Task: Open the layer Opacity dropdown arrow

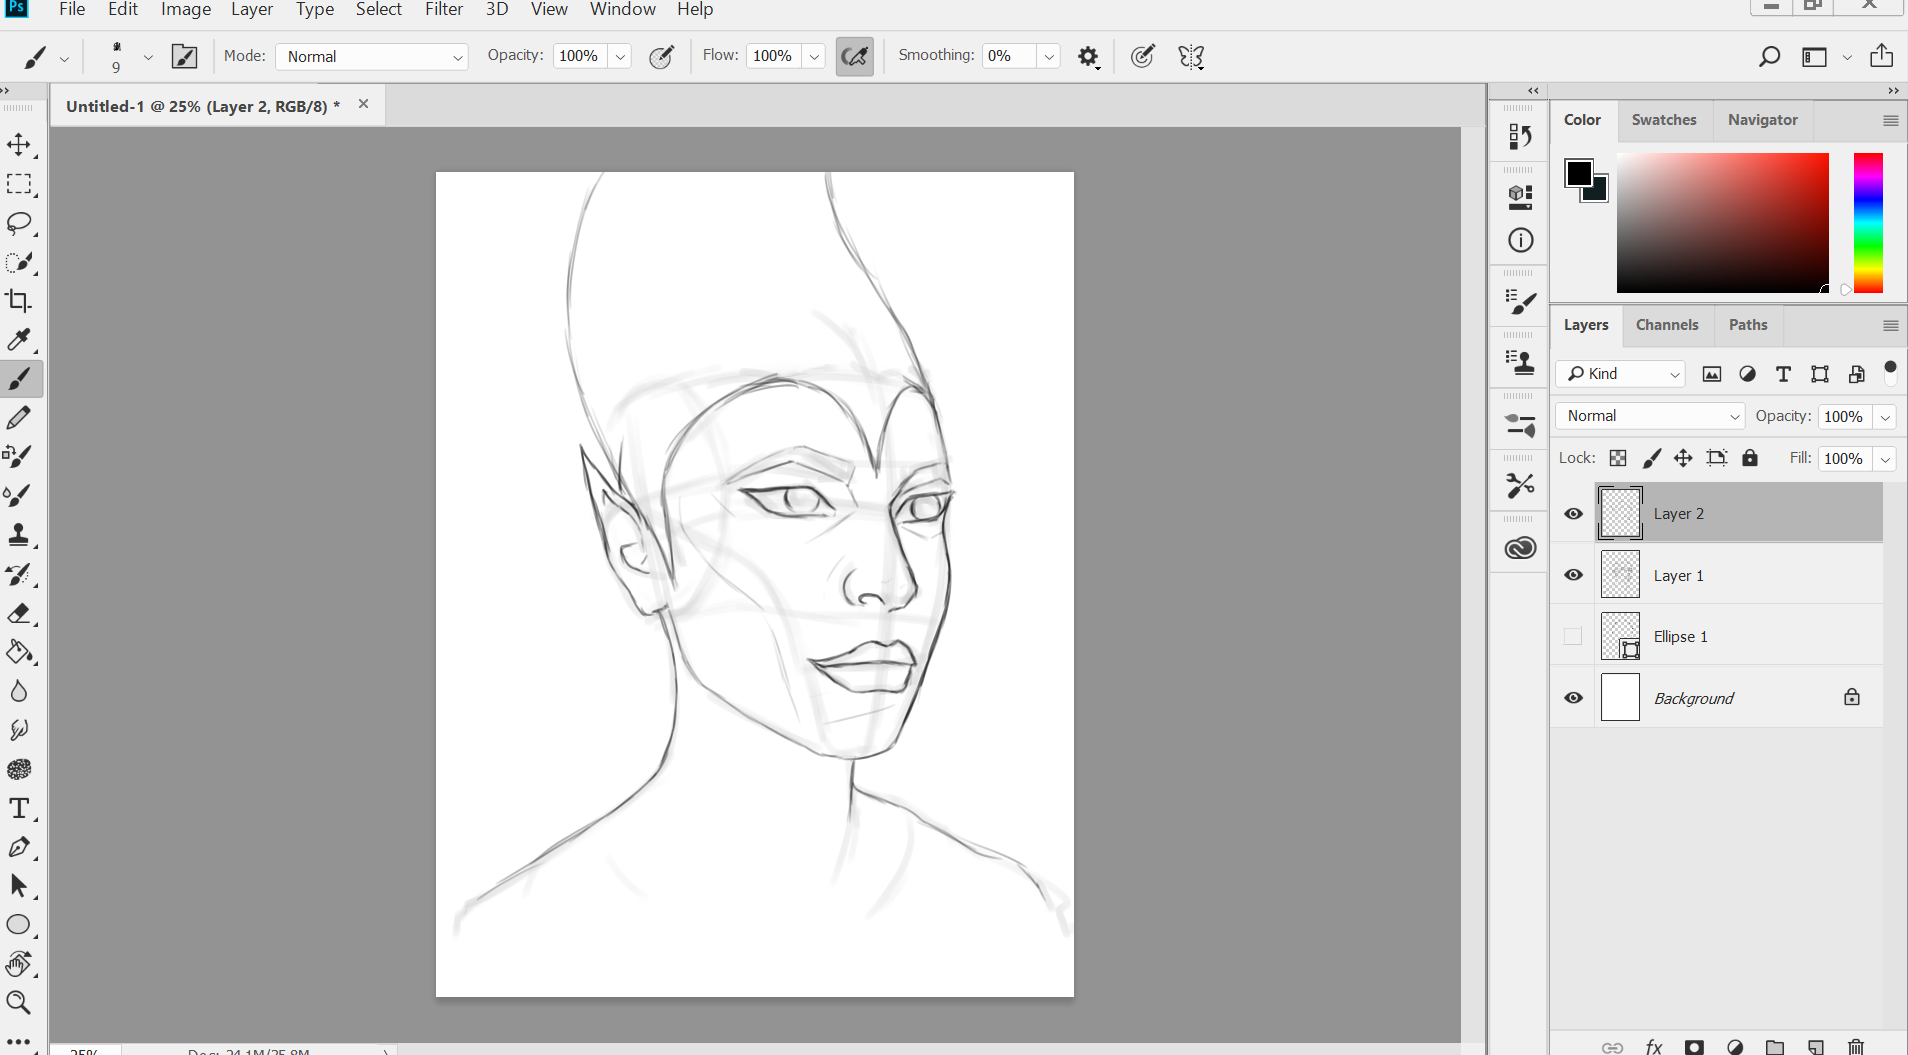Action: point(1885,417)
